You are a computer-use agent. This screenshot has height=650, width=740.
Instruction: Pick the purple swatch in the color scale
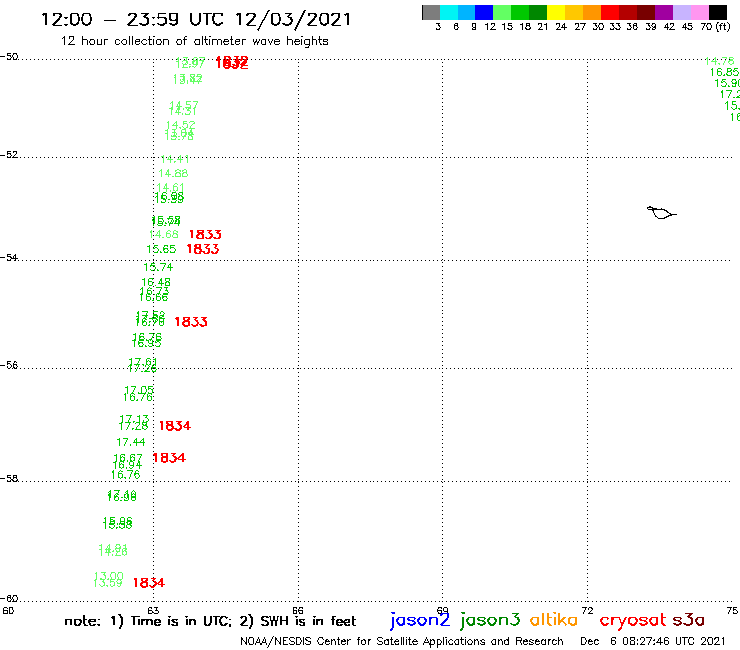[664, 12]
